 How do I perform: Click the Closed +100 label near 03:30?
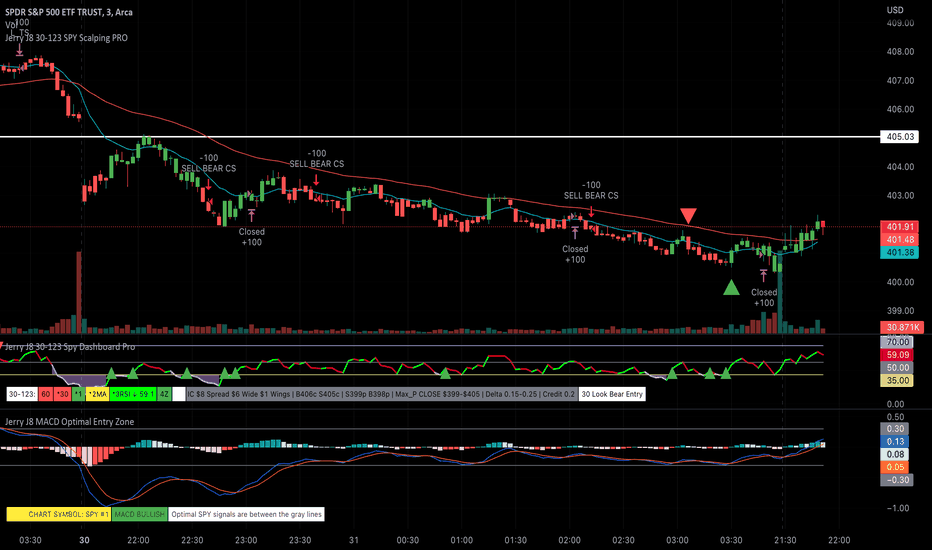tap(764, 297)
